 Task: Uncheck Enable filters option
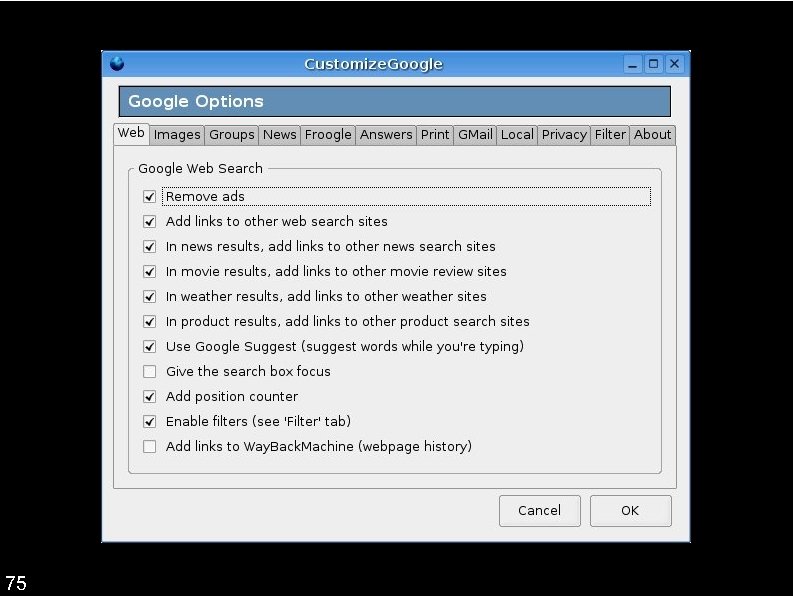(150, 422)
